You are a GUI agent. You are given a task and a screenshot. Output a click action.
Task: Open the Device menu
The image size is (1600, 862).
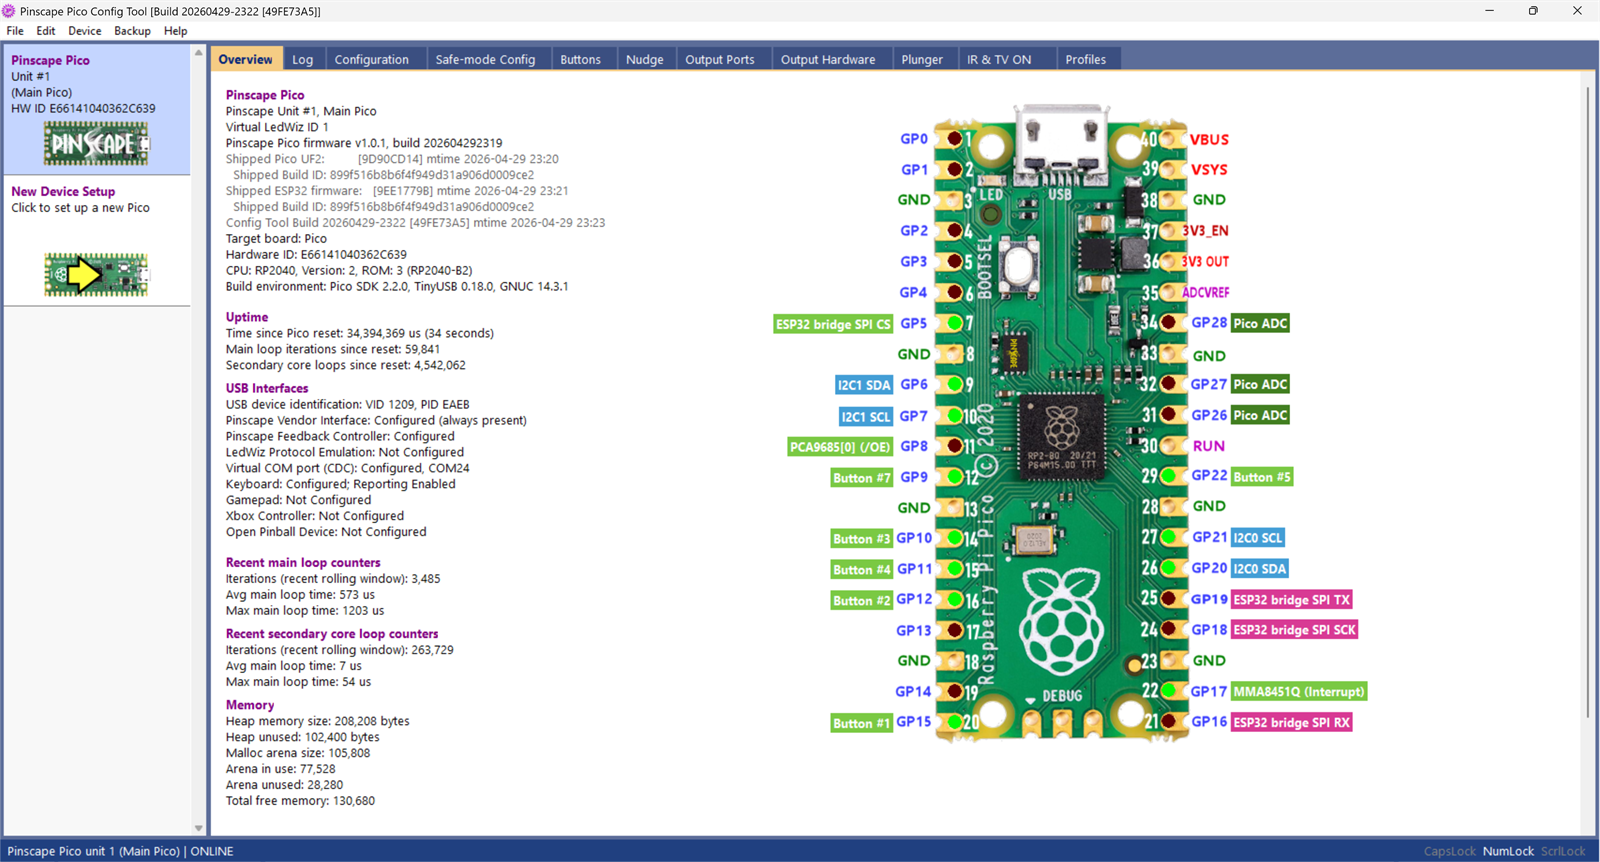coord(85,31)
